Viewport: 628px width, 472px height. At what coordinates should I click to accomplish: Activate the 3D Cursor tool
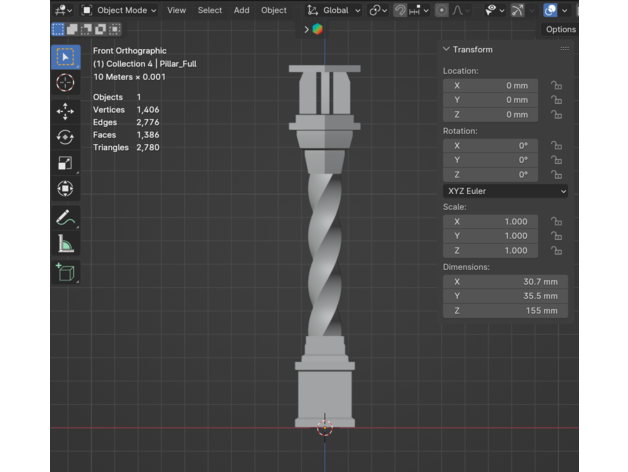[x=65, y=83]
